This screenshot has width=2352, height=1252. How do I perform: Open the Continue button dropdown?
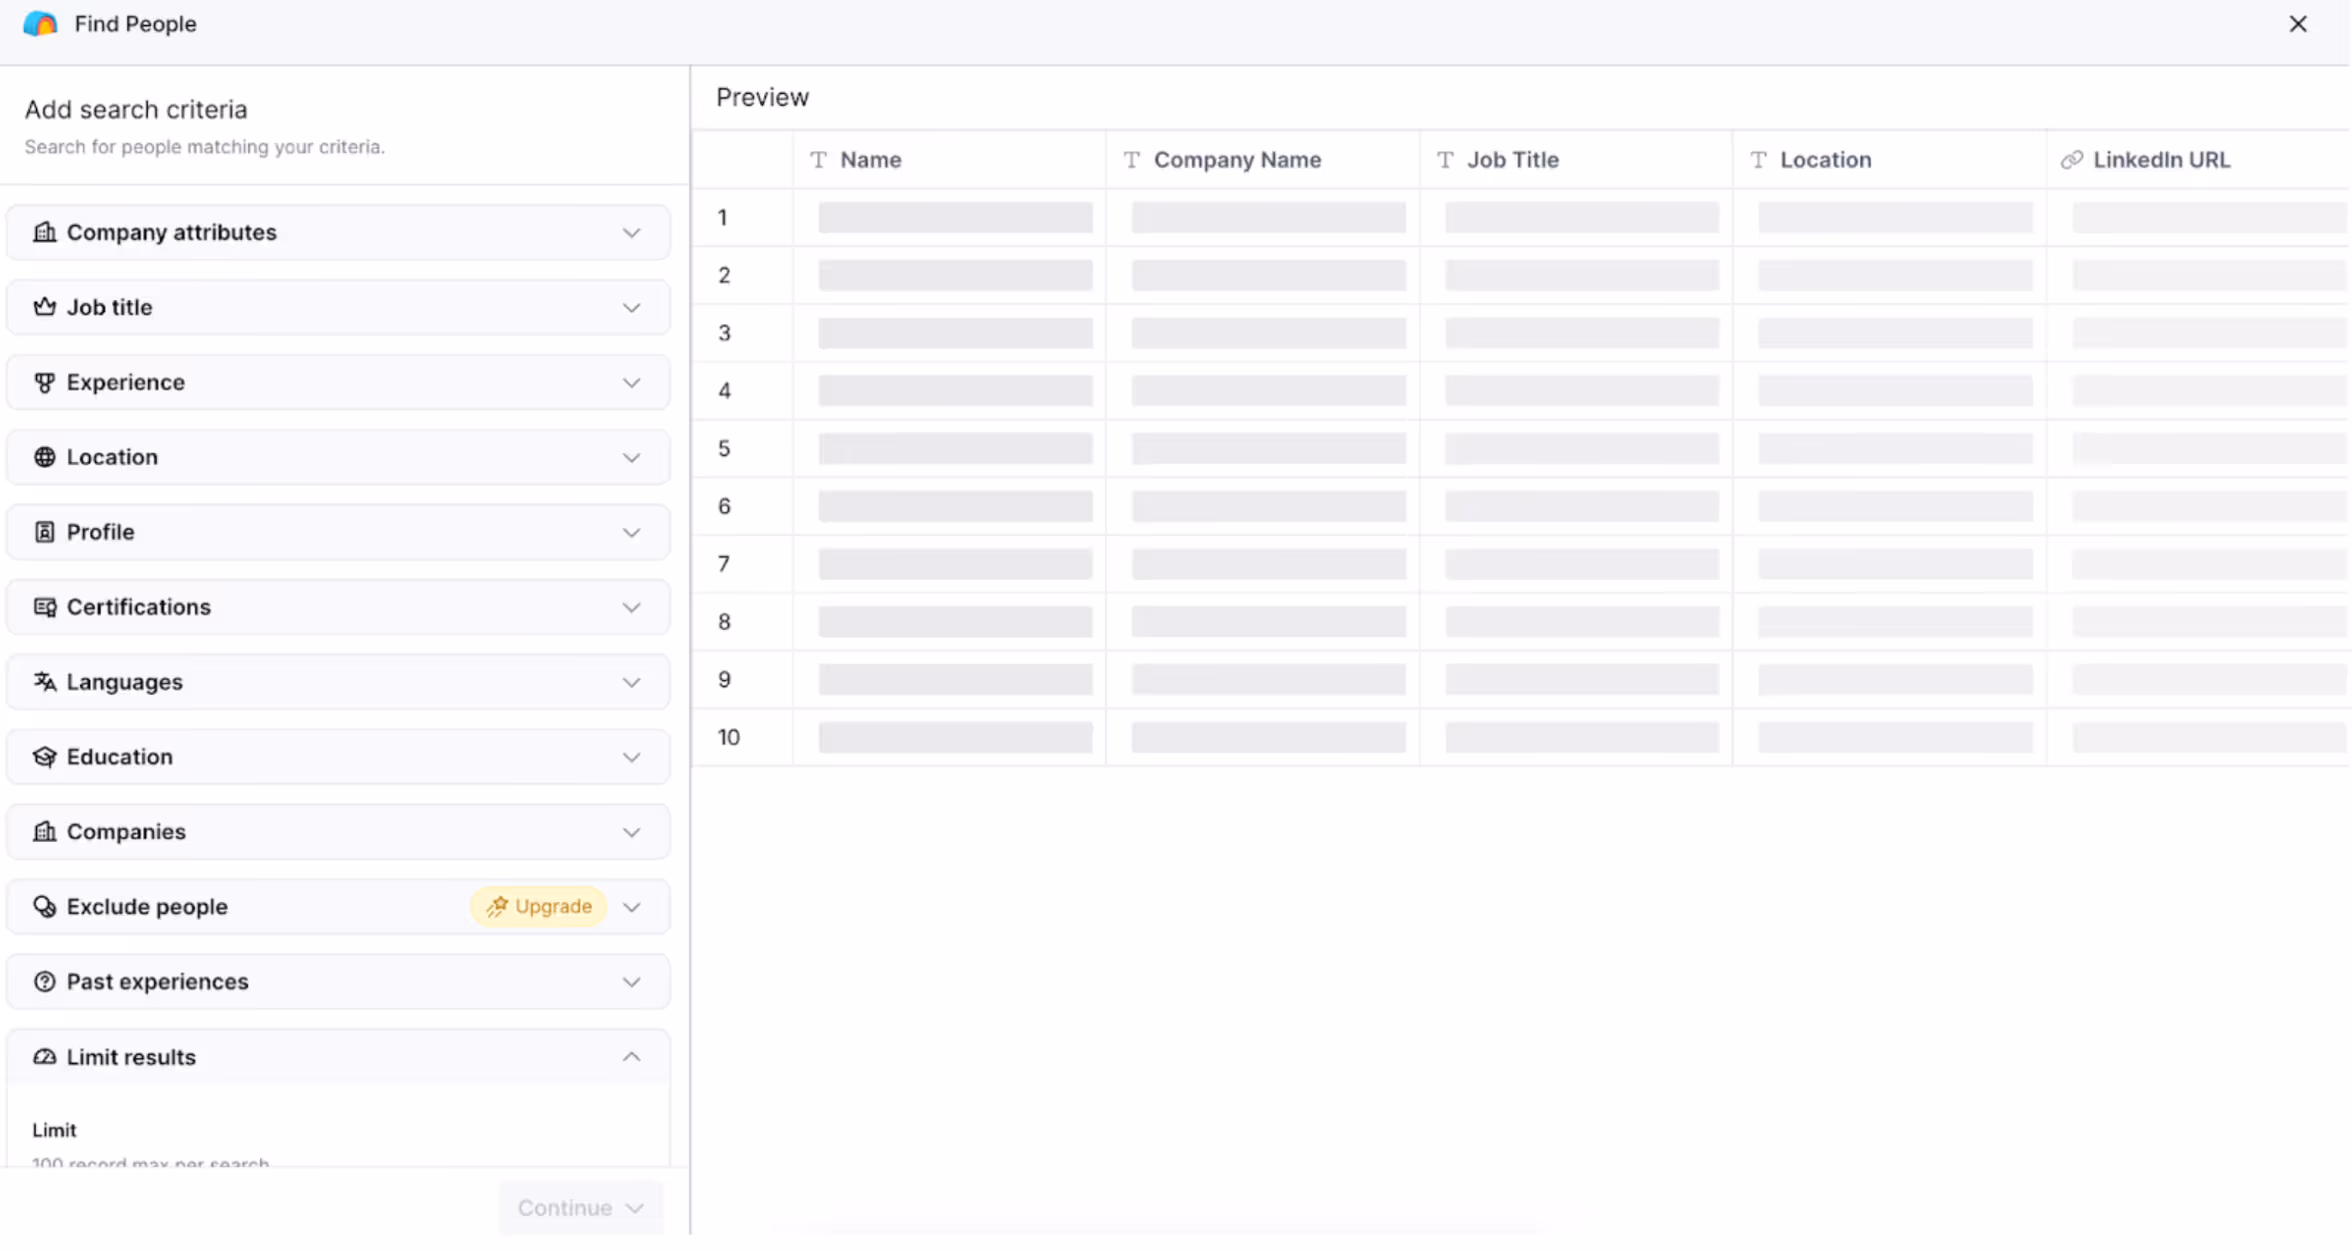(x=634, y=1208)
